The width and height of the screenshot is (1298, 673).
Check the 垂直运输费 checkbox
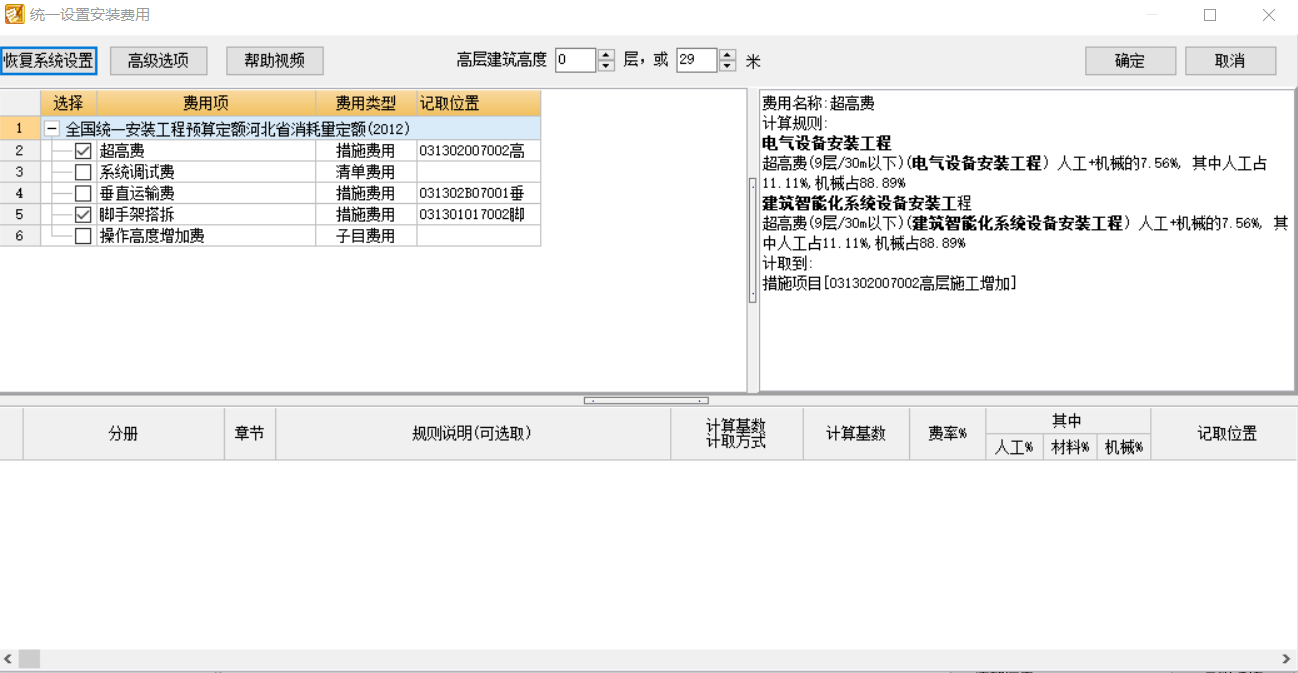83,193
